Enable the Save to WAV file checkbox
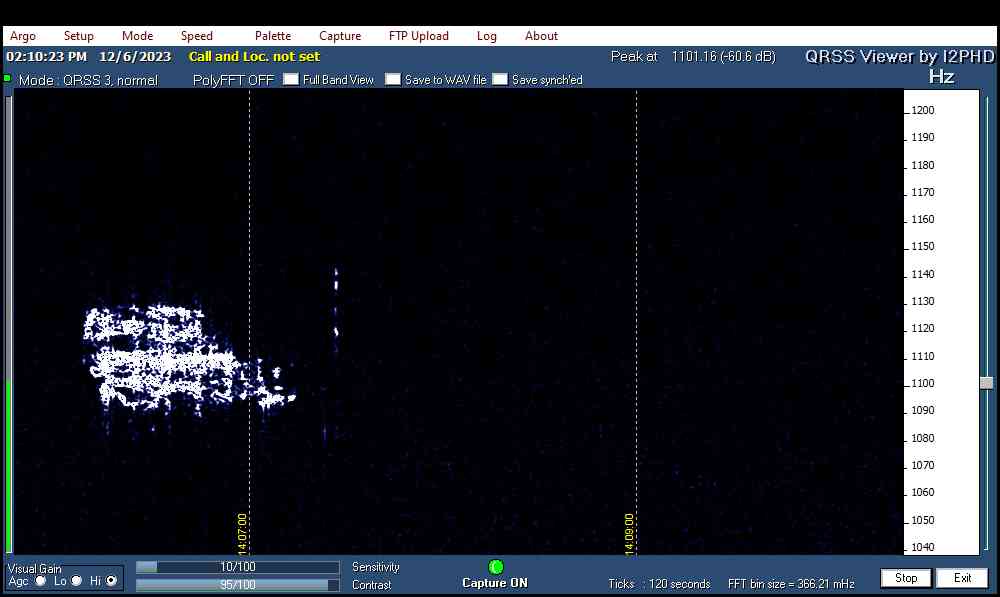 pyautogui.click(x=393, y=79)
